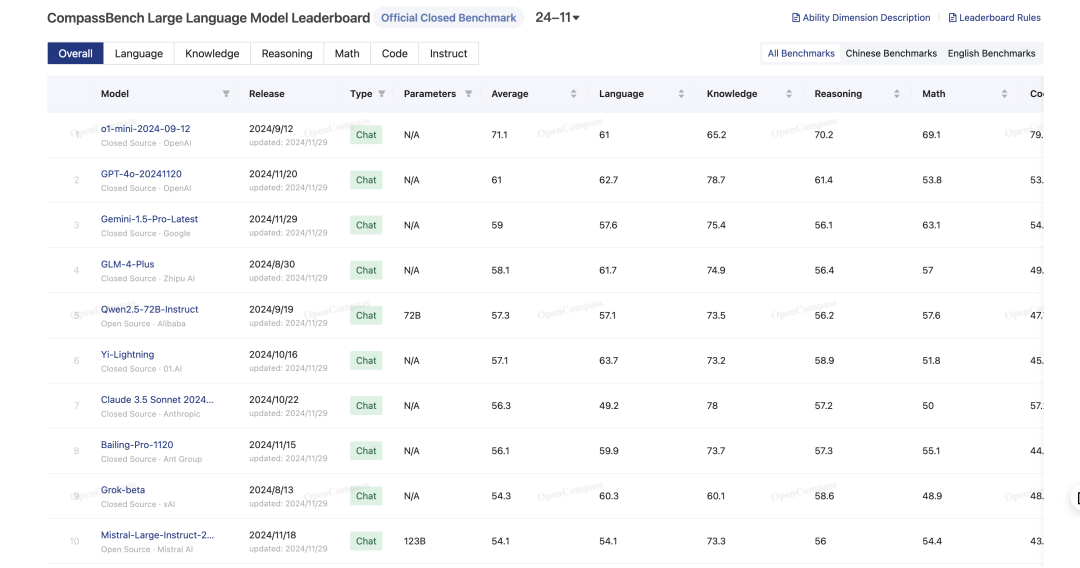Sort by Math score column

point(1004,94)
